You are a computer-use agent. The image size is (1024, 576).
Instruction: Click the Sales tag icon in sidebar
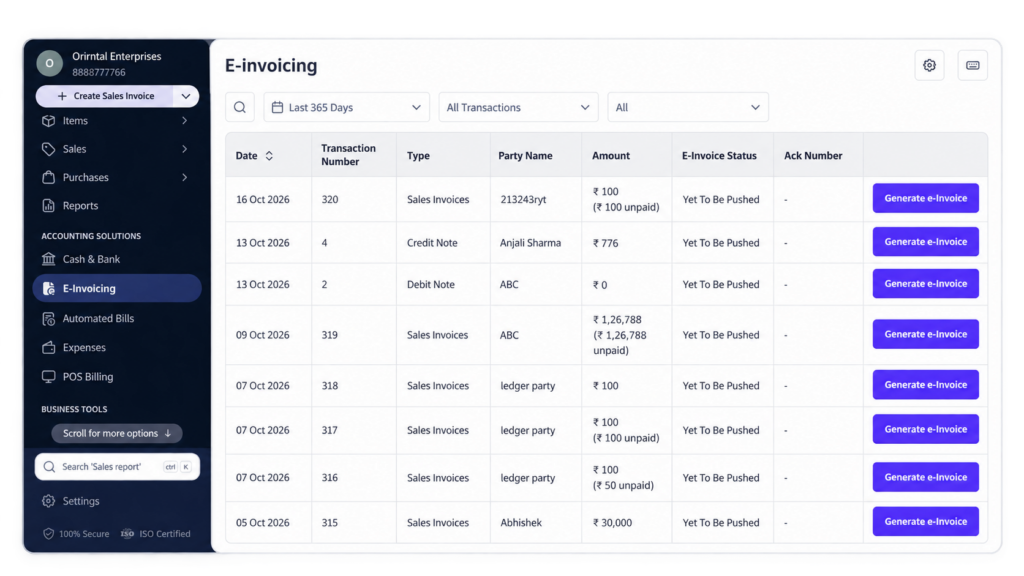[48, 149]
